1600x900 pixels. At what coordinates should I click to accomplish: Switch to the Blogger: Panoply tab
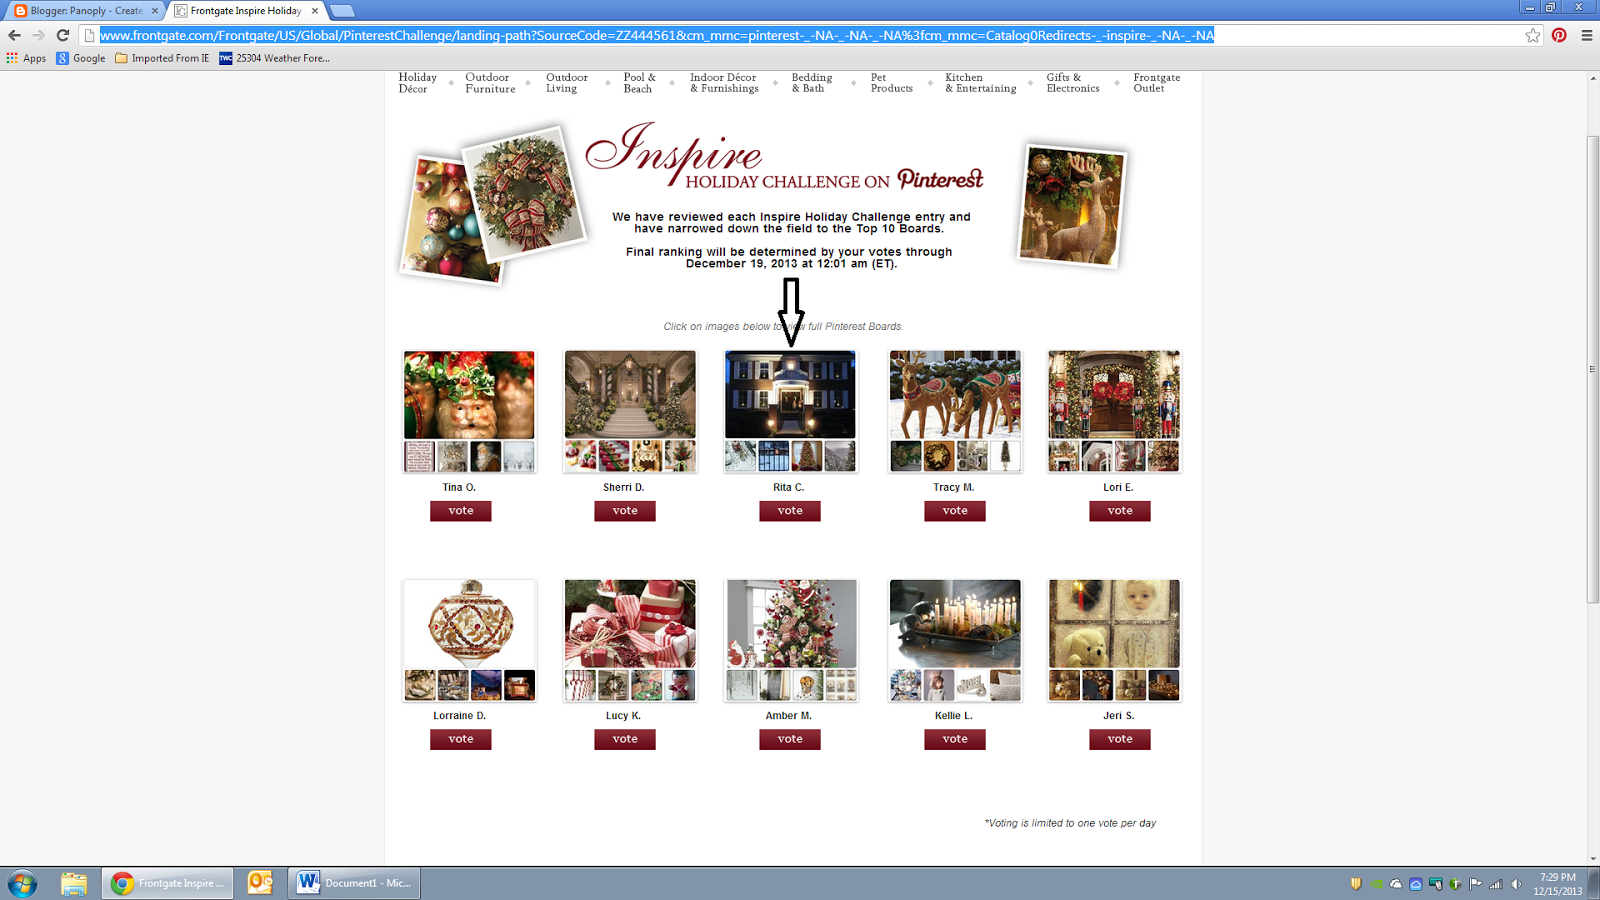(85, 11)
